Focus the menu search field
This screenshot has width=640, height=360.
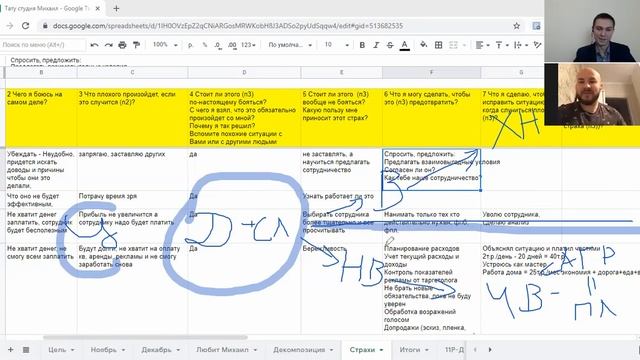tap(43, 45)
